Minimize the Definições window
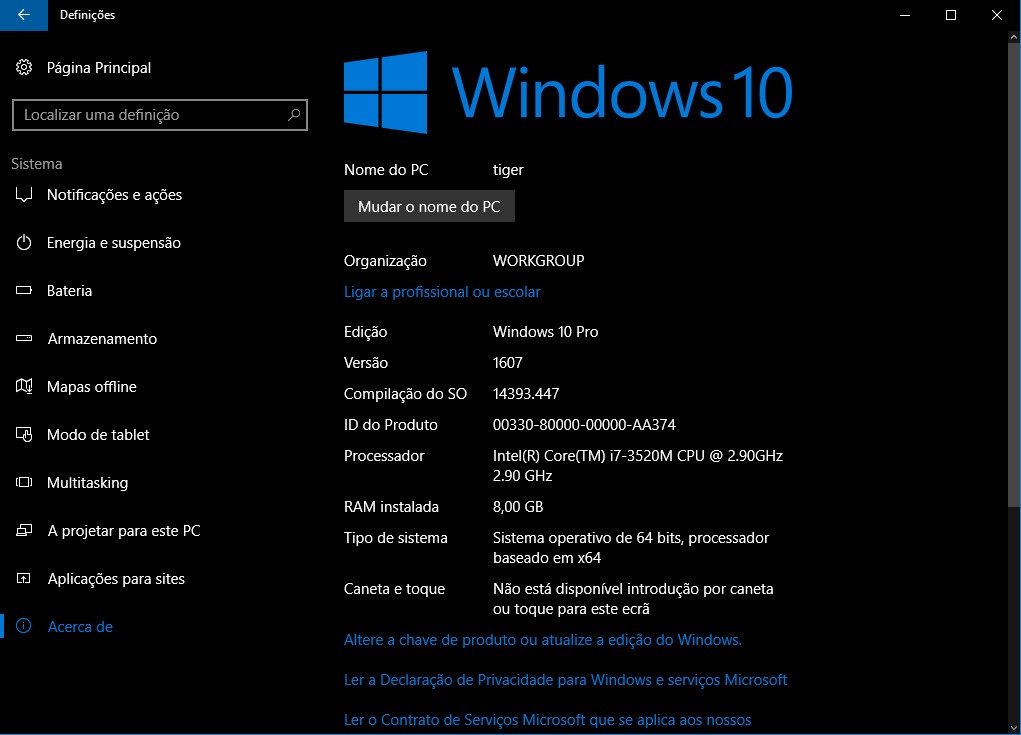Image resolution: width=1021 pixels, height=735 pixels. click(904, 15)
